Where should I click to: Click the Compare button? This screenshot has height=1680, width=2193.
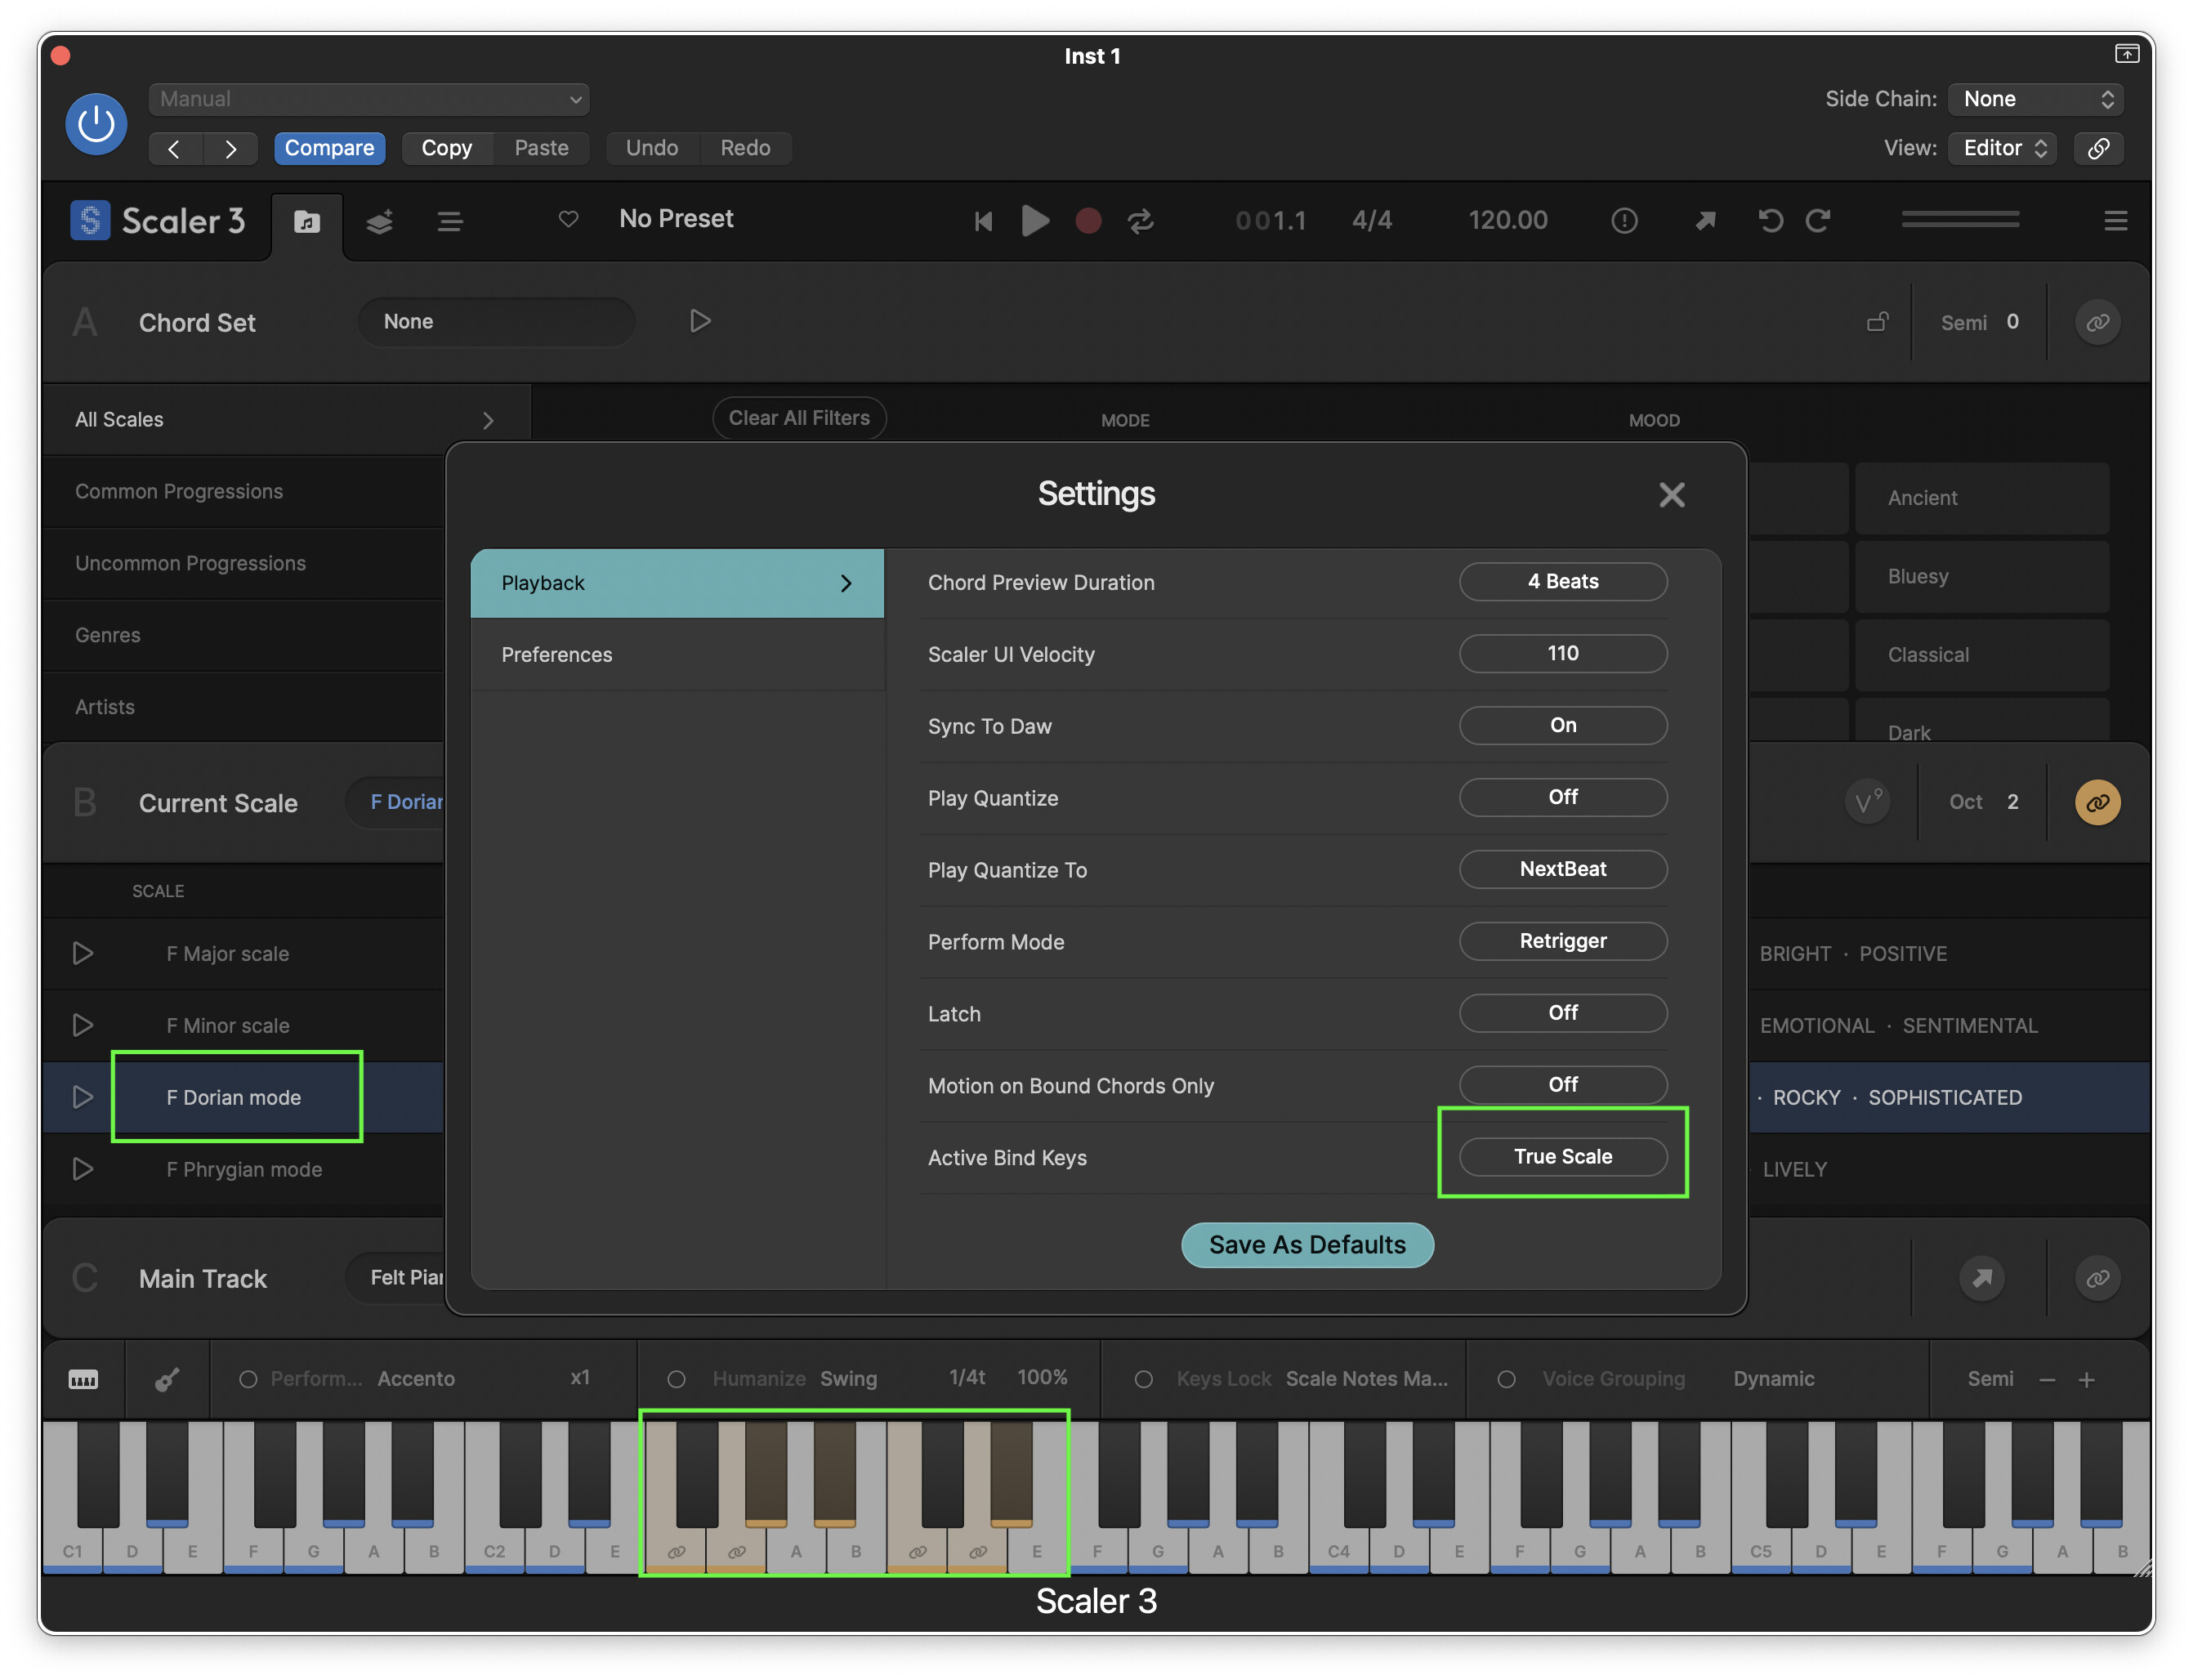click(x=329, y=148)
